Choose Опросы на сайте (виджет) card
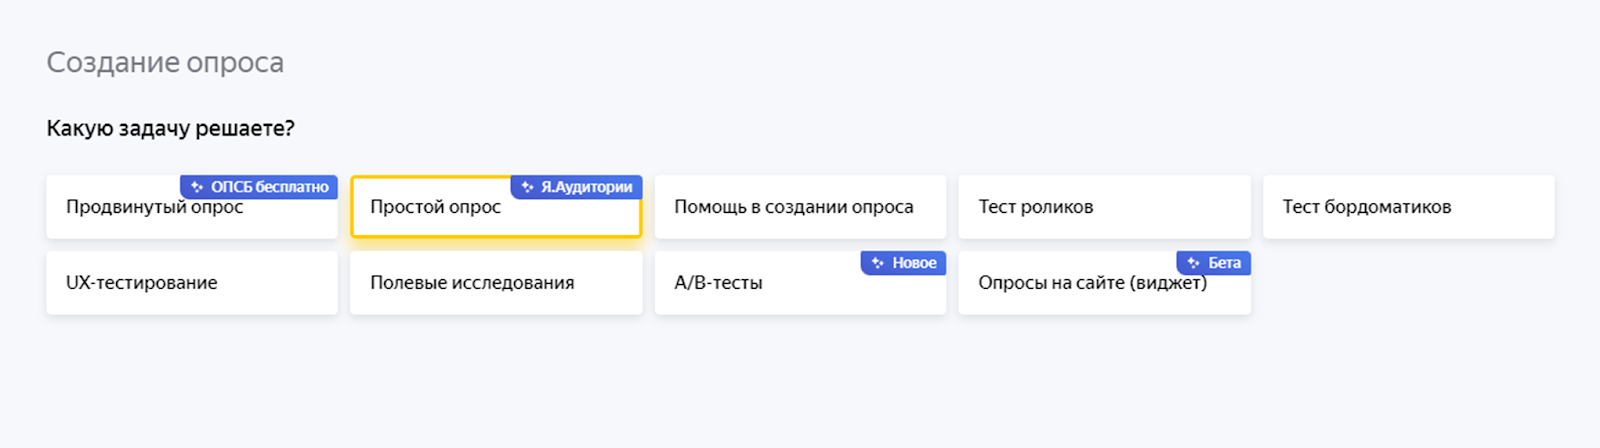The image size is (1600, 448). 1092,290
